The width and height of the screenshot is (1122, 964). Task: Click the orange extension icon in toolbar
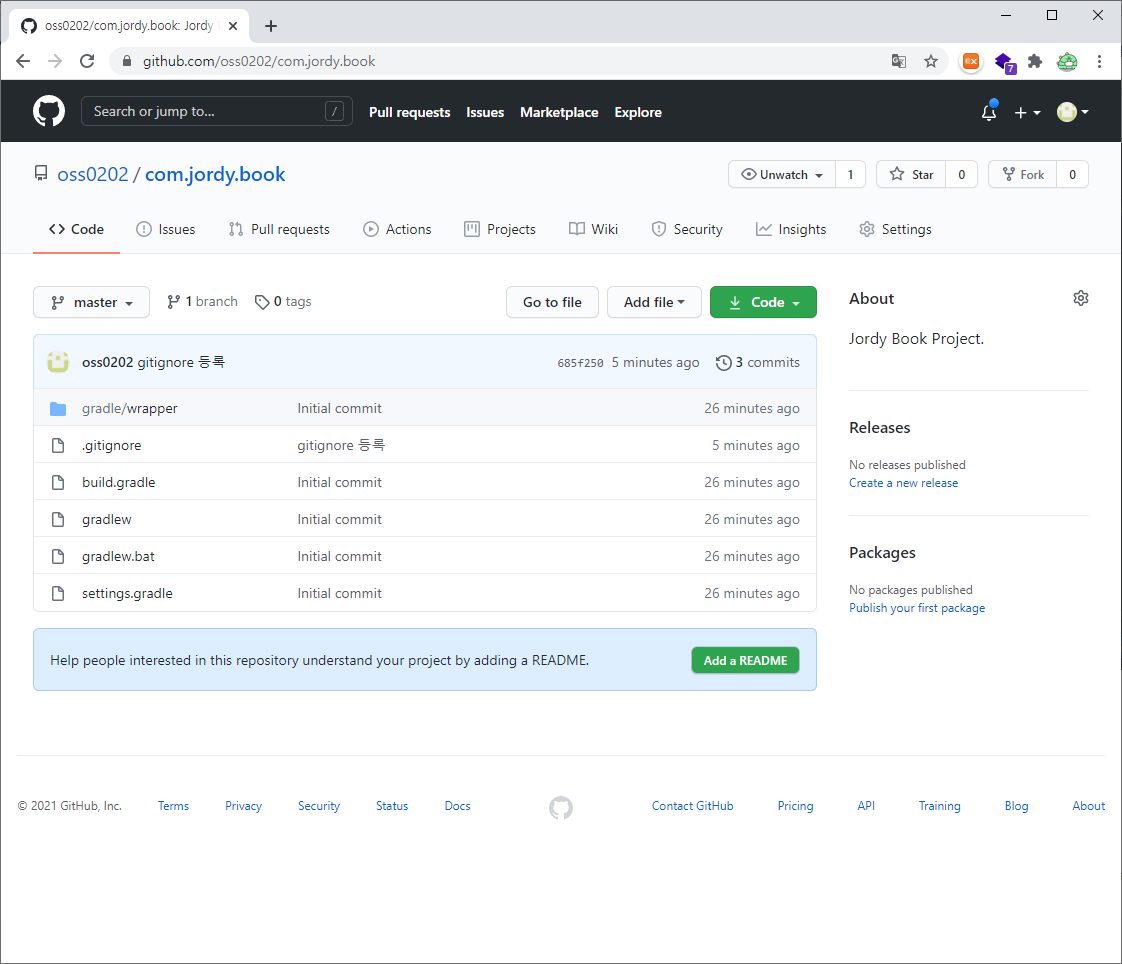click(x=971, y=62)
